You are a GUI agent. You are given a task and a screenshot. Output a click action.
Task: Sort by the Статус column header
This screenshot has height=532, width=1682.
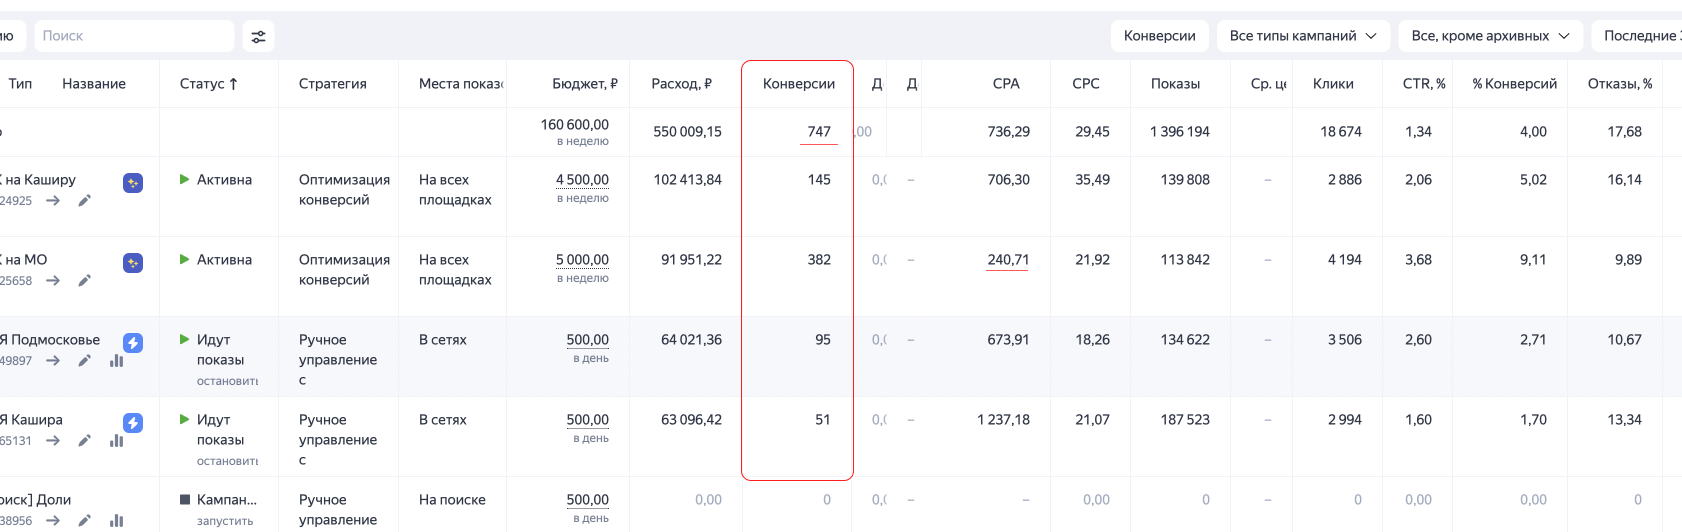point(208,84)
